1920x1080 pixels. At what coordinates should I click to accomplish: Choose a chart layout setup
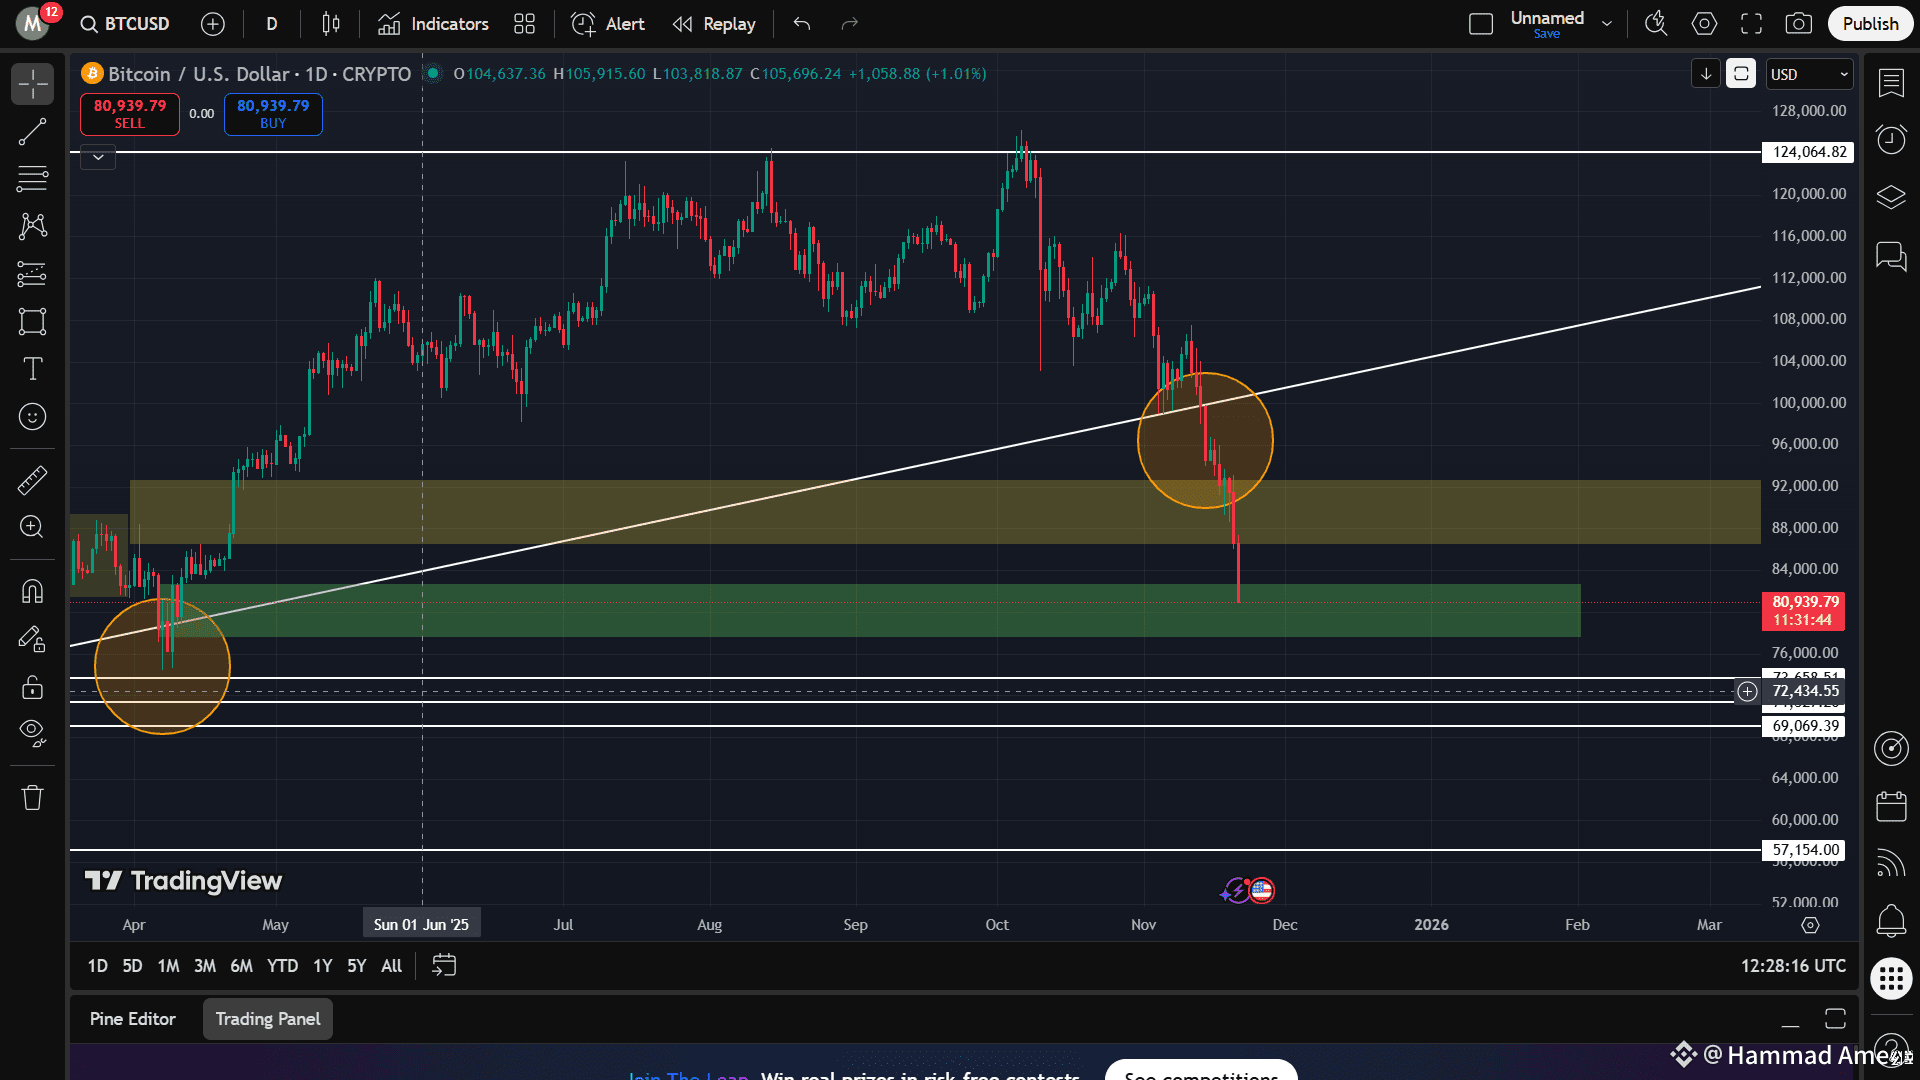point(1481,24)
